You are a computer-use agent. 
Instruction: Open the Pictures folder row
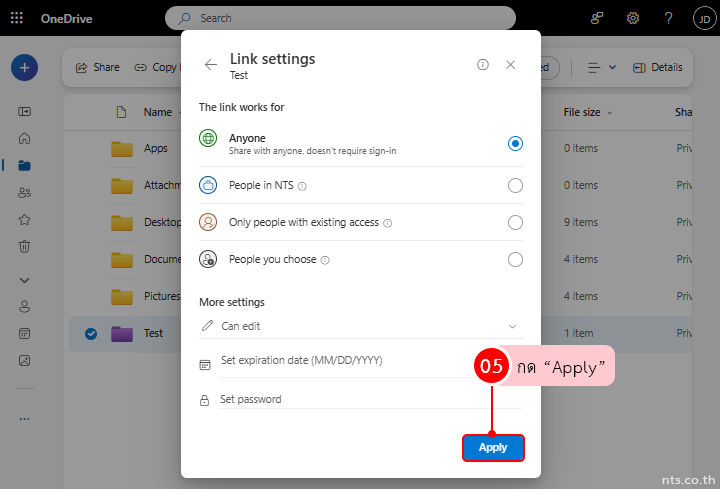click(162, 296)
